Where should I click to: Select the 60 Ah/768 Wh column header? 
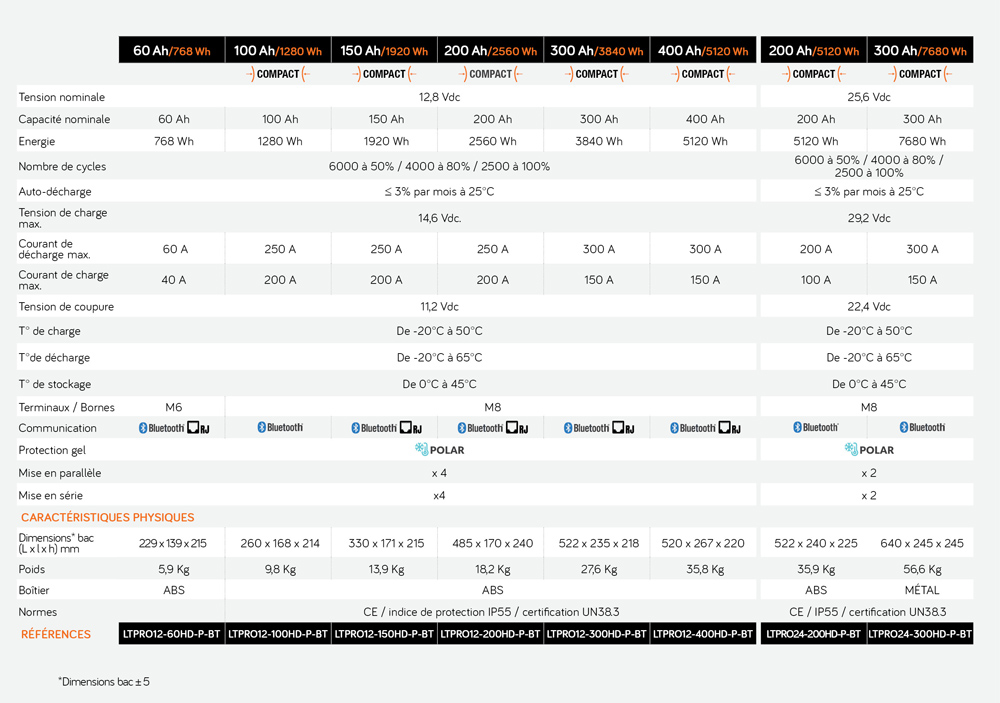(172, 51)
